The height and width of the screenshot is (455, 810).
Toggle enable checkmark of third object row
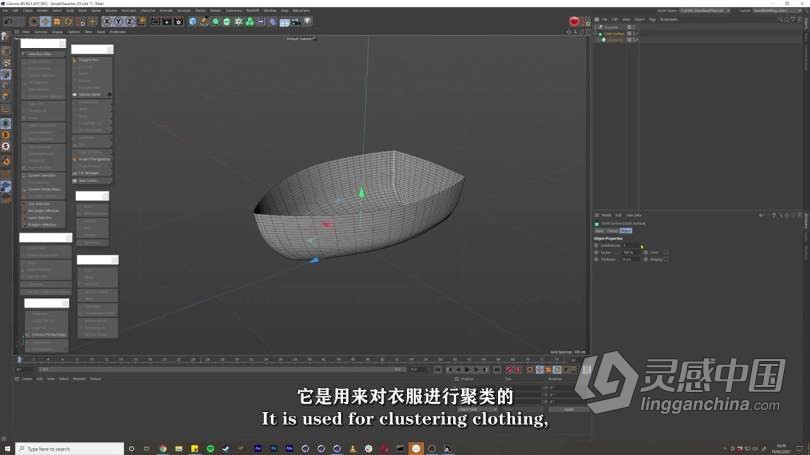pos(636,40)
